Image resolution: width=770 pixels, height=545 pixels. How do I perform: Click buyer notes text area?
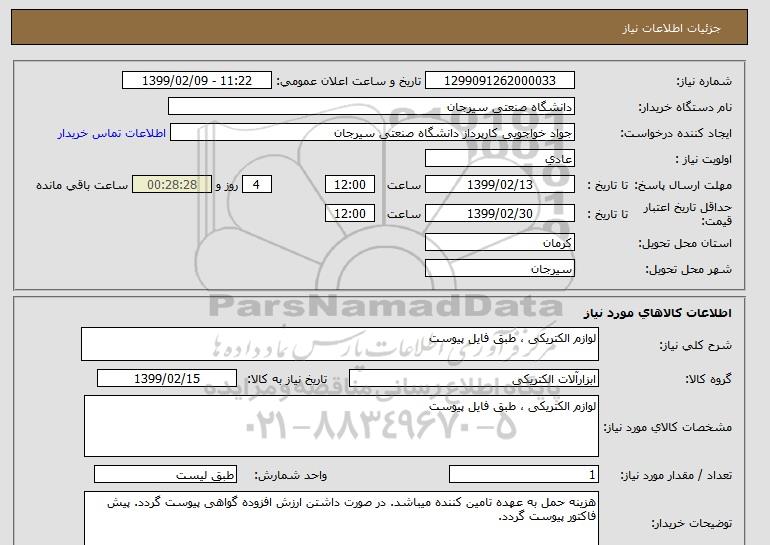click(x=341, y=518)
